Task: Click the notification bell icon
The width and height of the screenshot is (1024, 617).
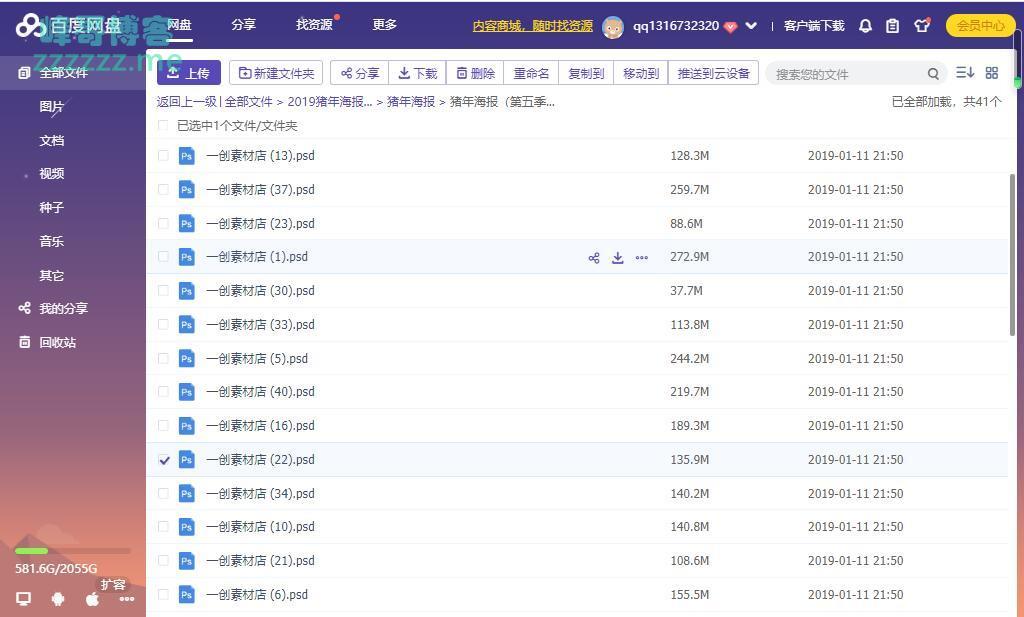Action: click(865, 26)
